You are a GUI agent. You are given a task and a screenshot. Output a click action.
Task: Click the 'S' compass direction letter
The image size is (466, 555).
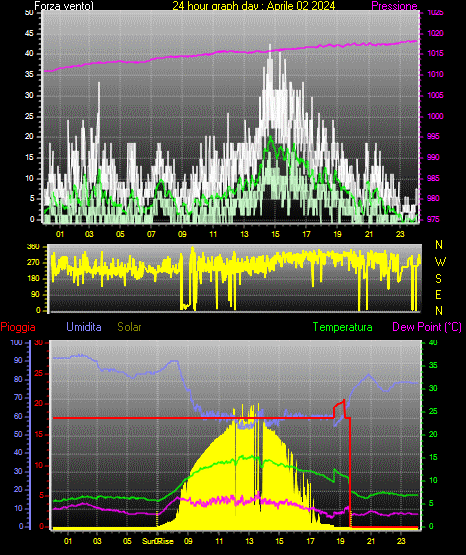[x=438, y=279]
